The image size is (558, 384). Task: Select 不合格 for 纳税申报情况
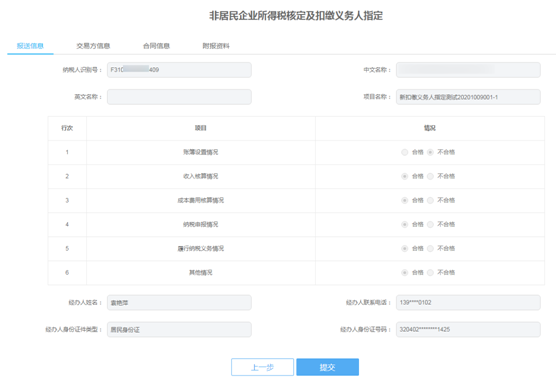(x=430, y=225)
